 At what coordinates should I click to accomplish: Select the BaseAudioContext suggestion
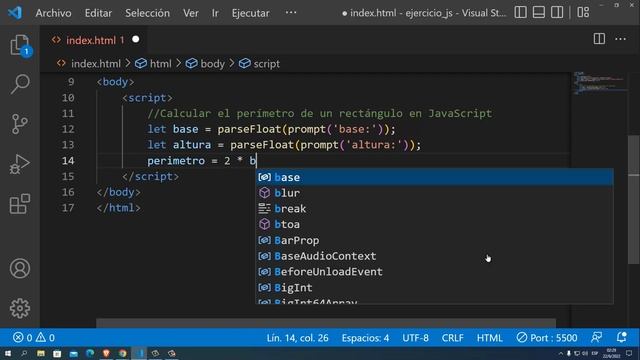[x=434, y=256]
